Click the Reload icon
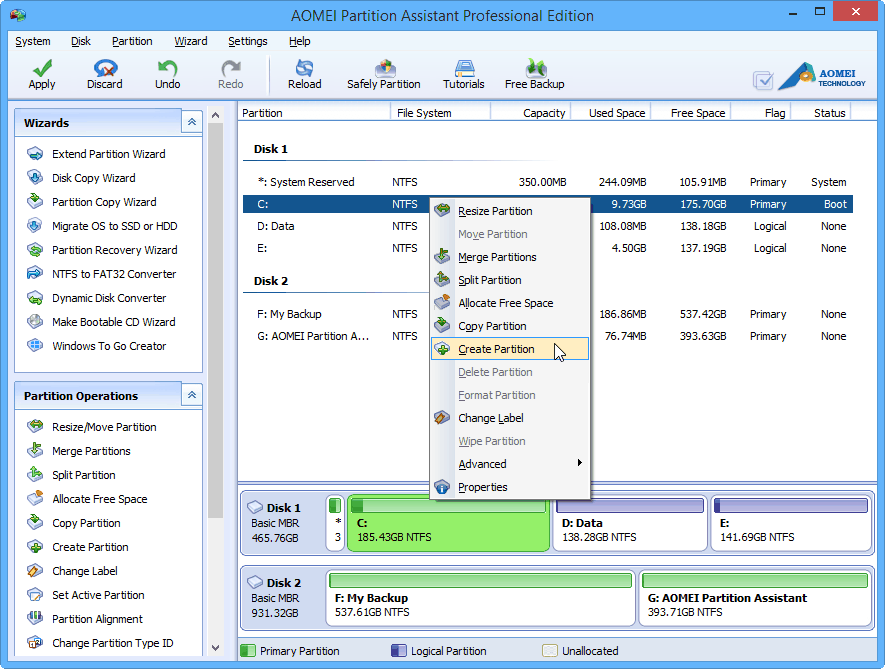Viewport: 885px width, 669px height. point(304,74)
